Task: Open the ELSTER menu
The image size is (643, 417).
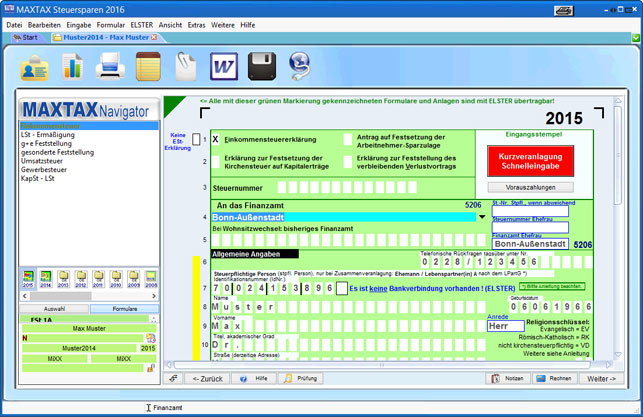Action: (x=143, y=24)
